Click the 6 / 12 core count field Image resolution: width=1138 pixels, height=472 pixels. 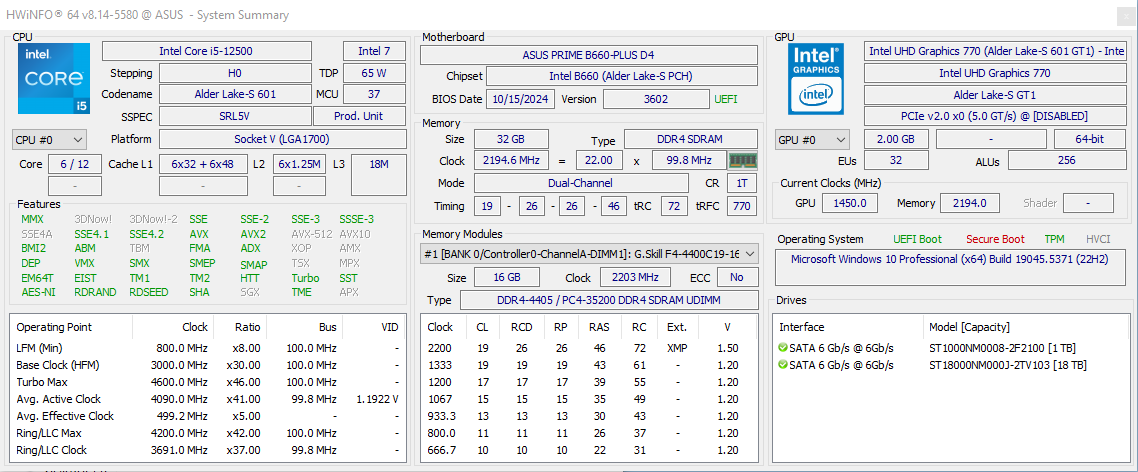point(75,164)
